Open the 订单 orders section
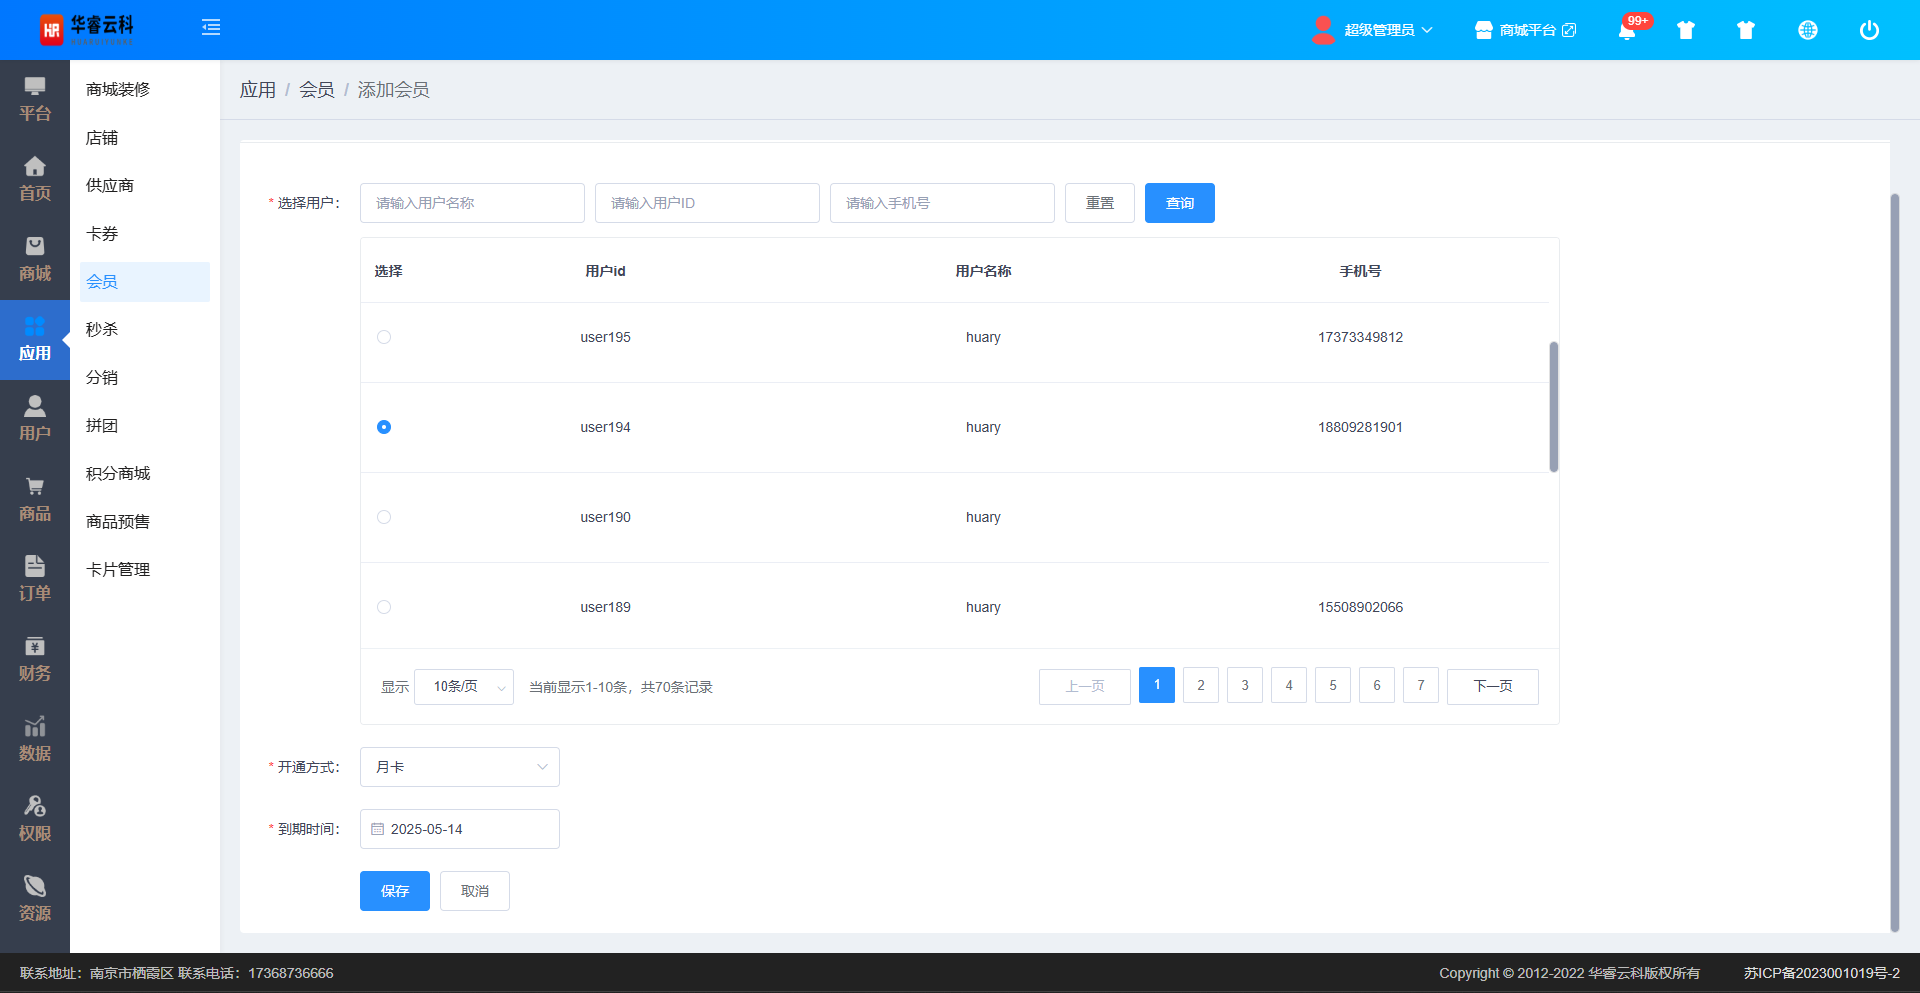The image size is (1920, 993). tap(35, 579)
